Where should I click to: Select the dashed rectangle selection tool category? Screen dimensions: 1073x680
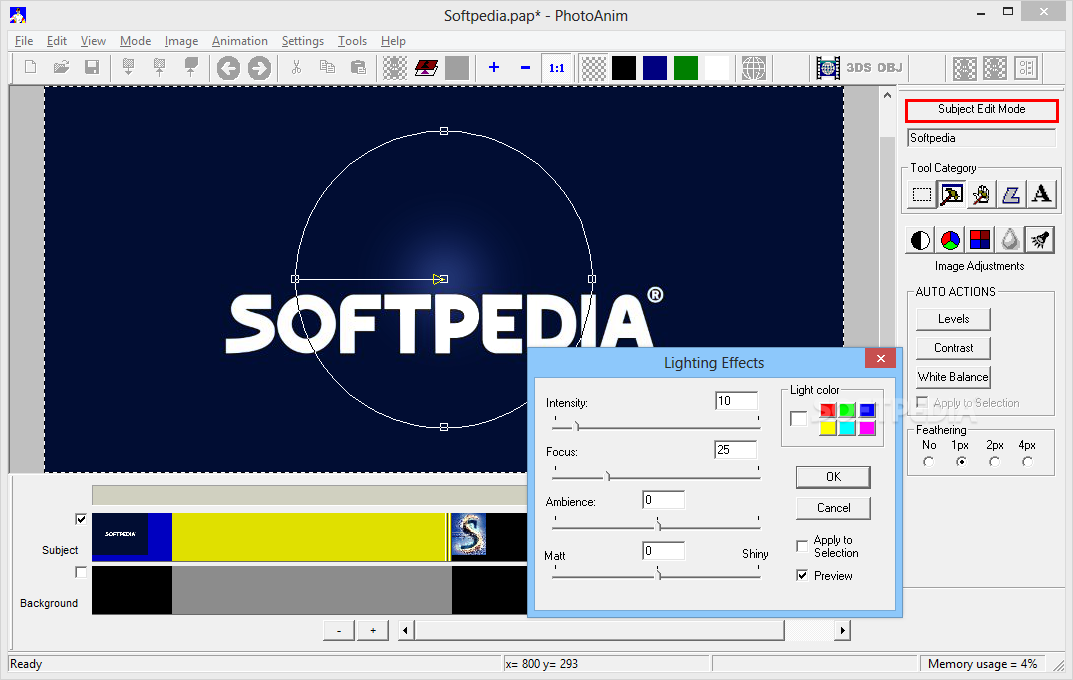click(x=922, y=195)
